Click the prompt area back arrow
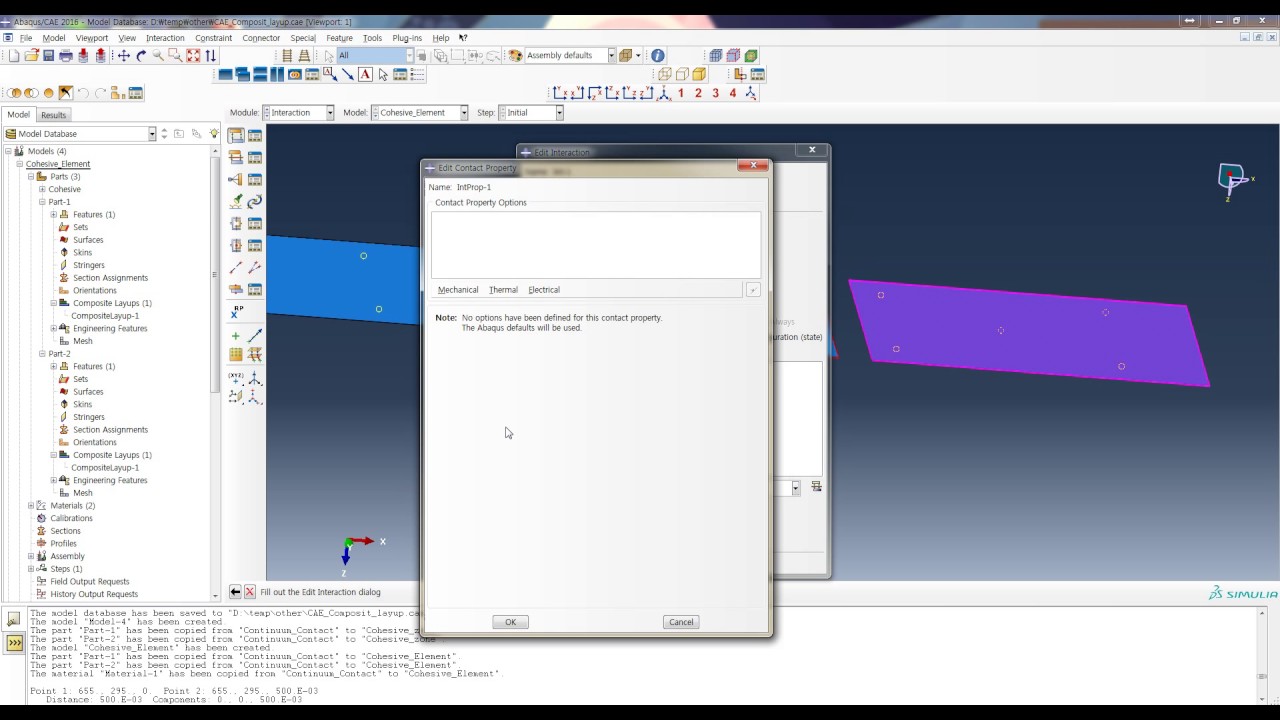 (235, 592)
